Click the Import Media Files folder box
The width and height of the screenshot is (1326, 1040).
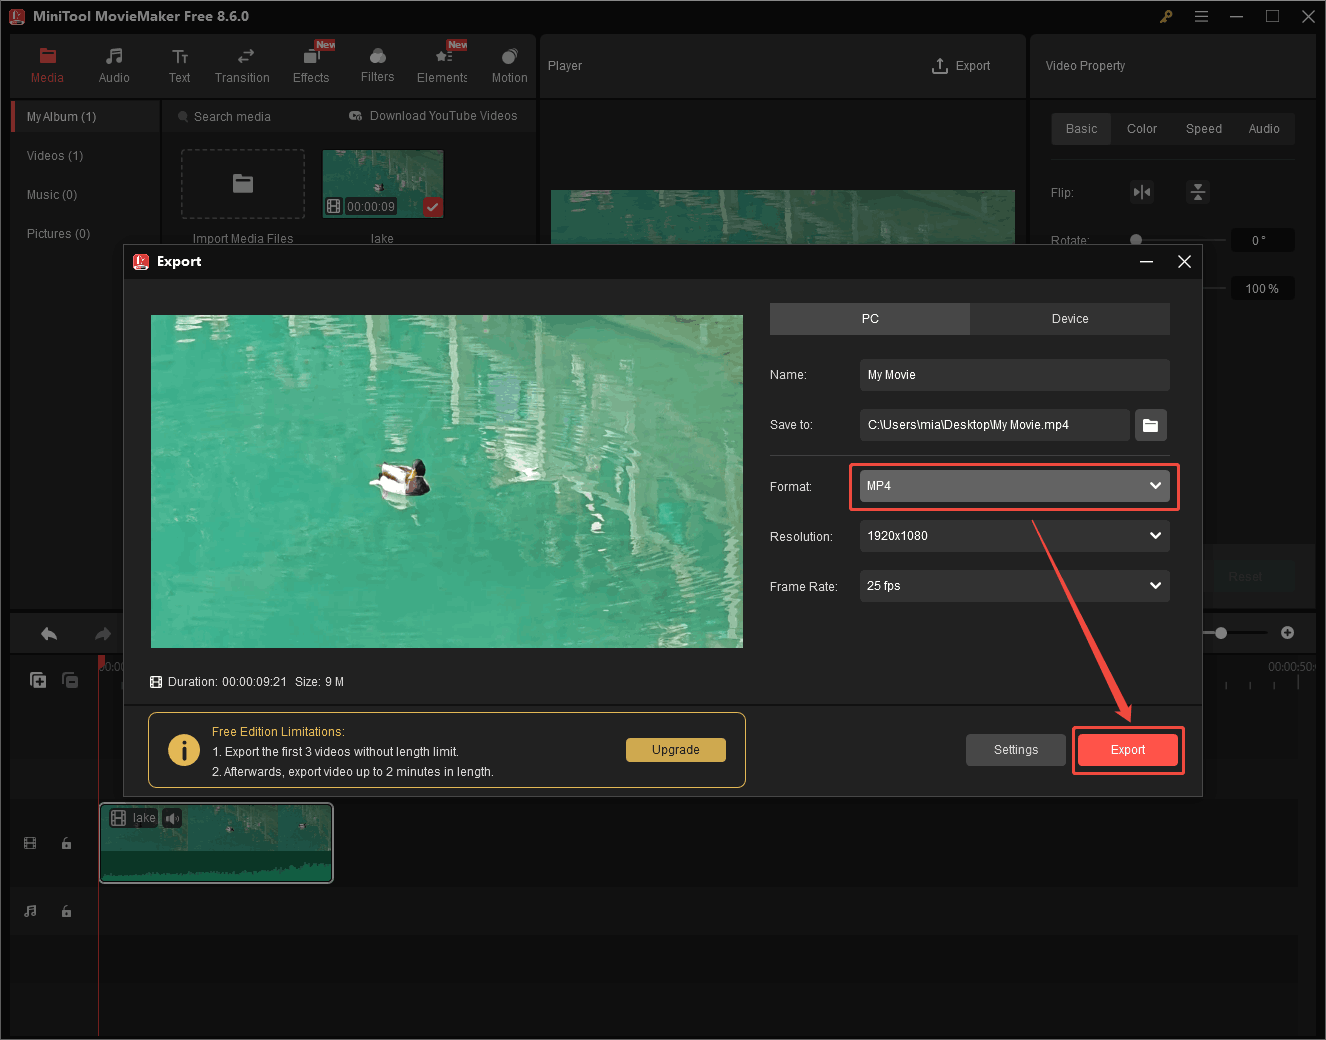(x=243, y=184)
